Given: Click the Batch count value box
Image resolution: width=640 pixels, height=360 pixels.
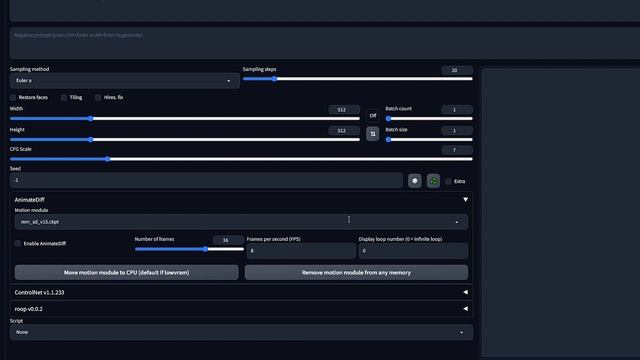Looking at the screenshot, I should pyautogui.click(x=457, y=109).
